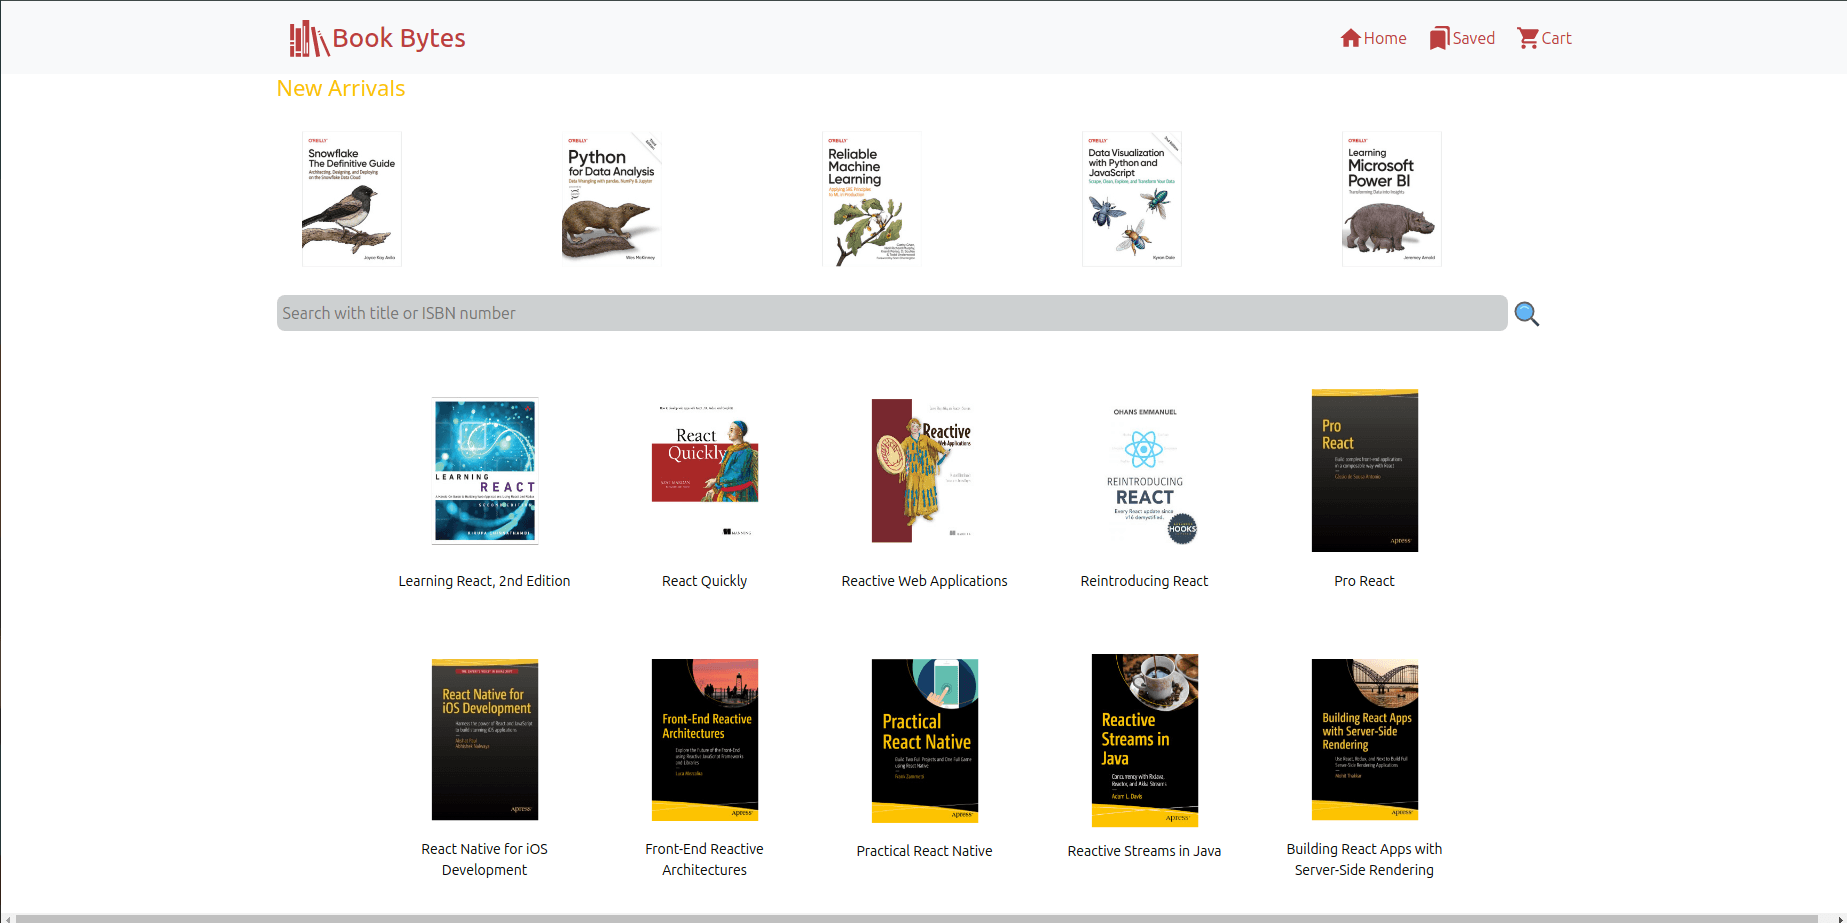Select the Reintroducing React book cover
The image size is (1847, 923).
(x=1145, y=471)
